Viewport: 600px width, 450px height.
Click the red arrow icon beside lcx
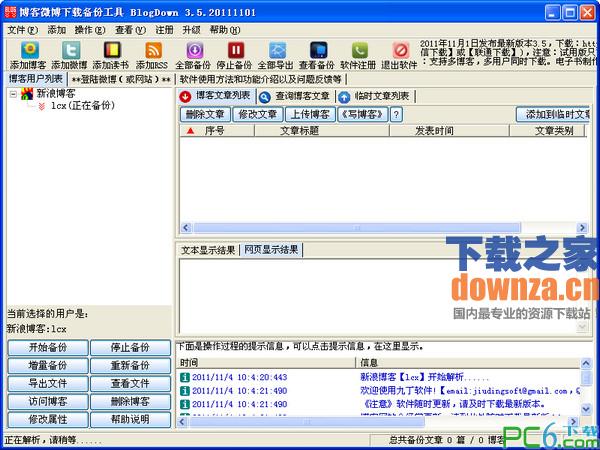pos(41,106)
